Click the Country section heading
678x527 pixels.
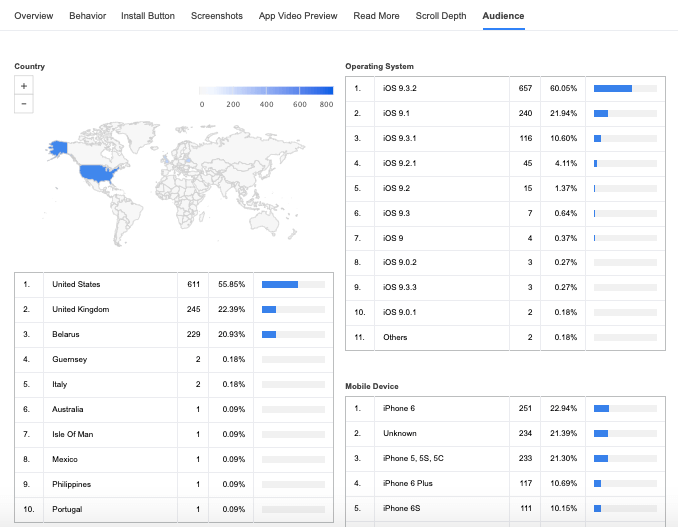[x=29, y=66]
